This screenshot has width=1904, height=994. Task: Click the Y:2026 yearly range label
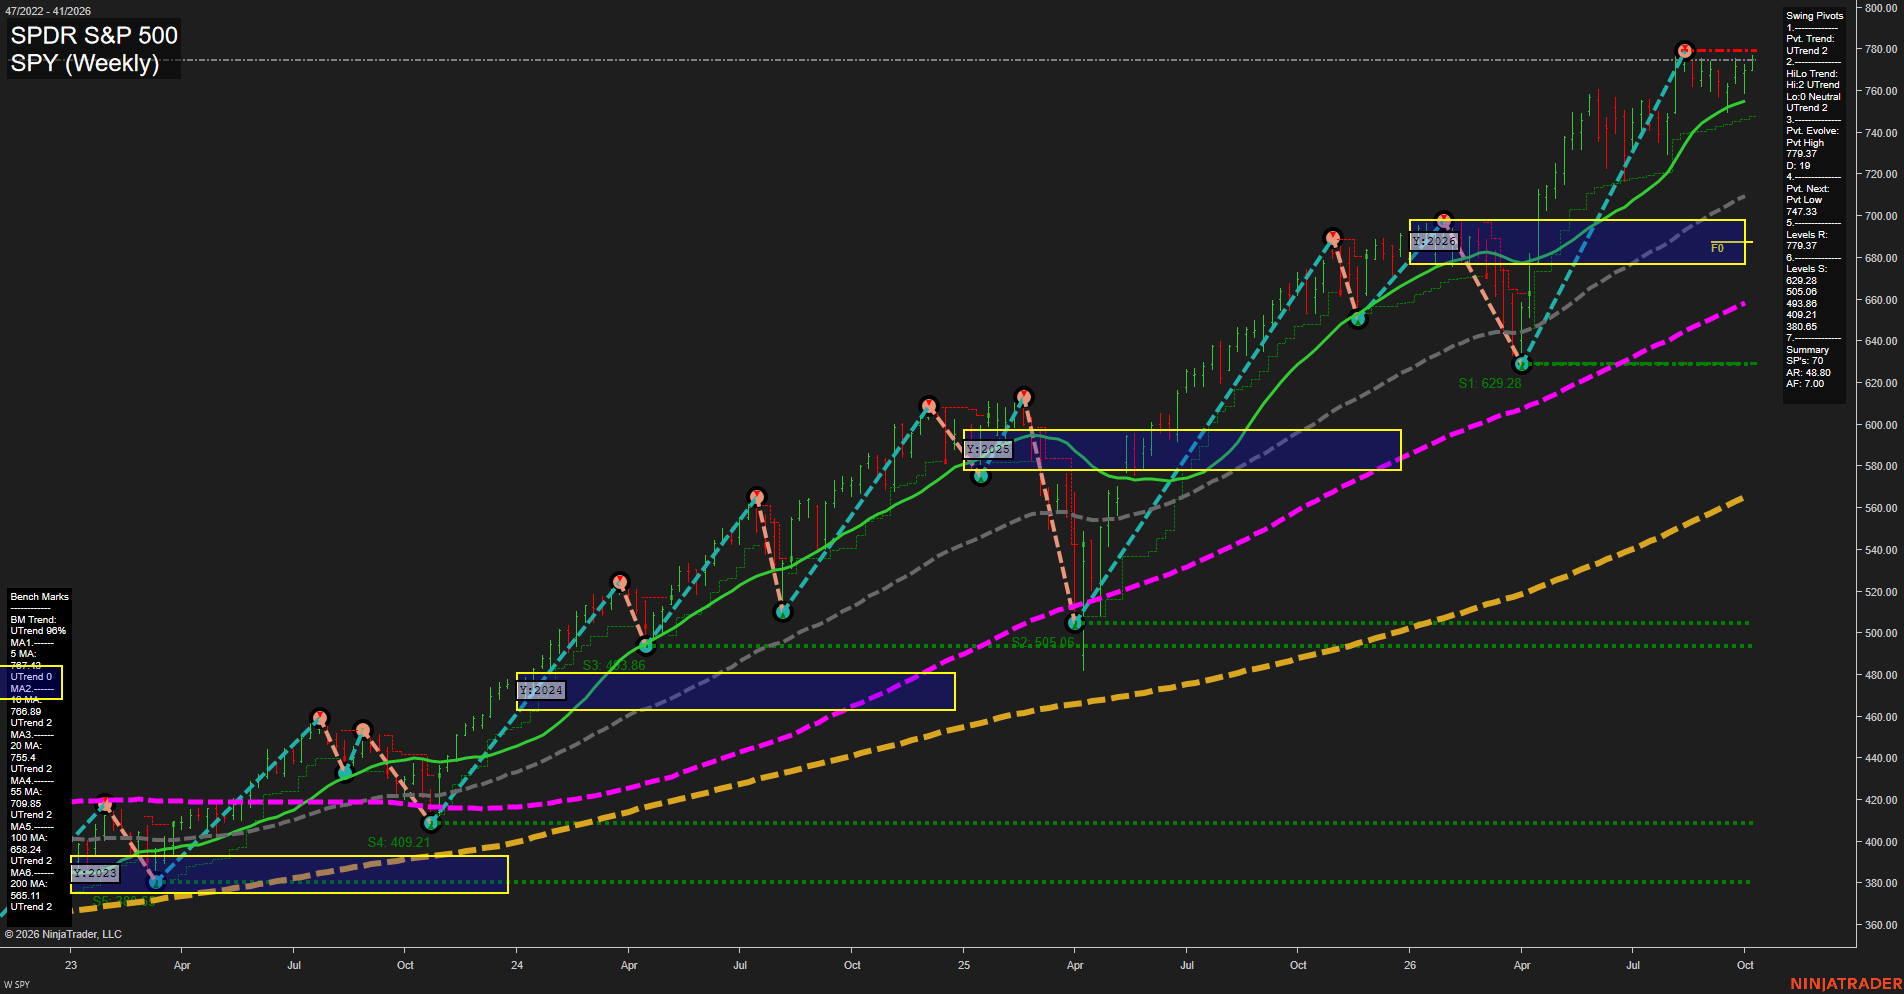coord(1434,241)
